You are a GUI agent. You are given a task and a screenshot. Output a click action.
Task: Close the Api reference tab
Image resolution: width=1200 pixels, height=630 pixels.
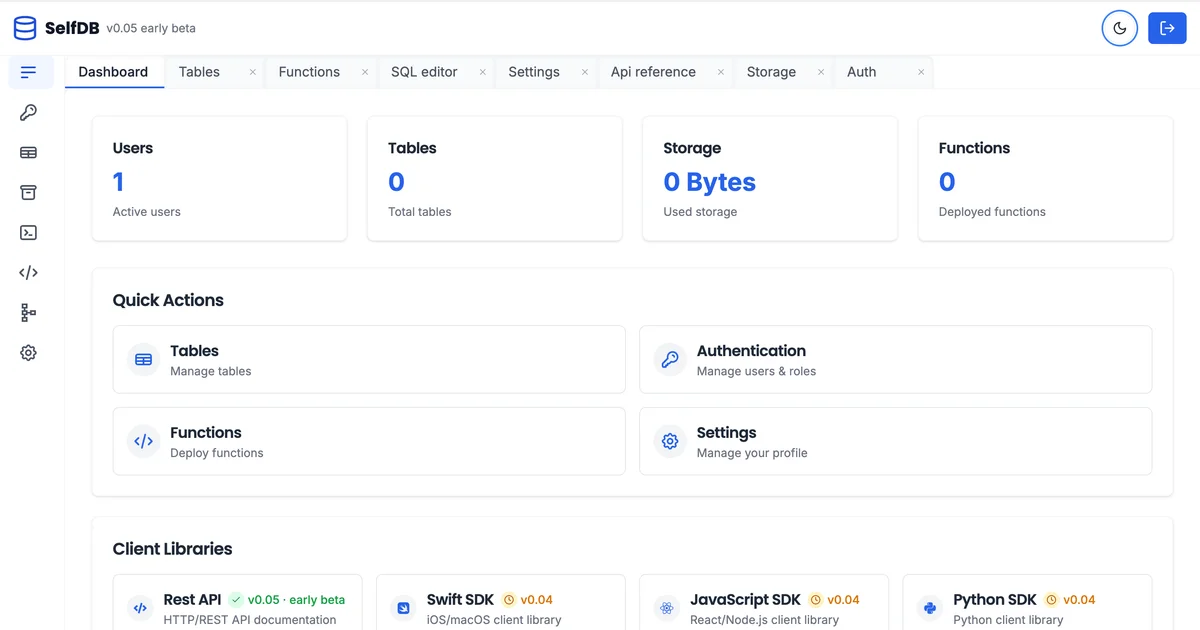[721, 72]
